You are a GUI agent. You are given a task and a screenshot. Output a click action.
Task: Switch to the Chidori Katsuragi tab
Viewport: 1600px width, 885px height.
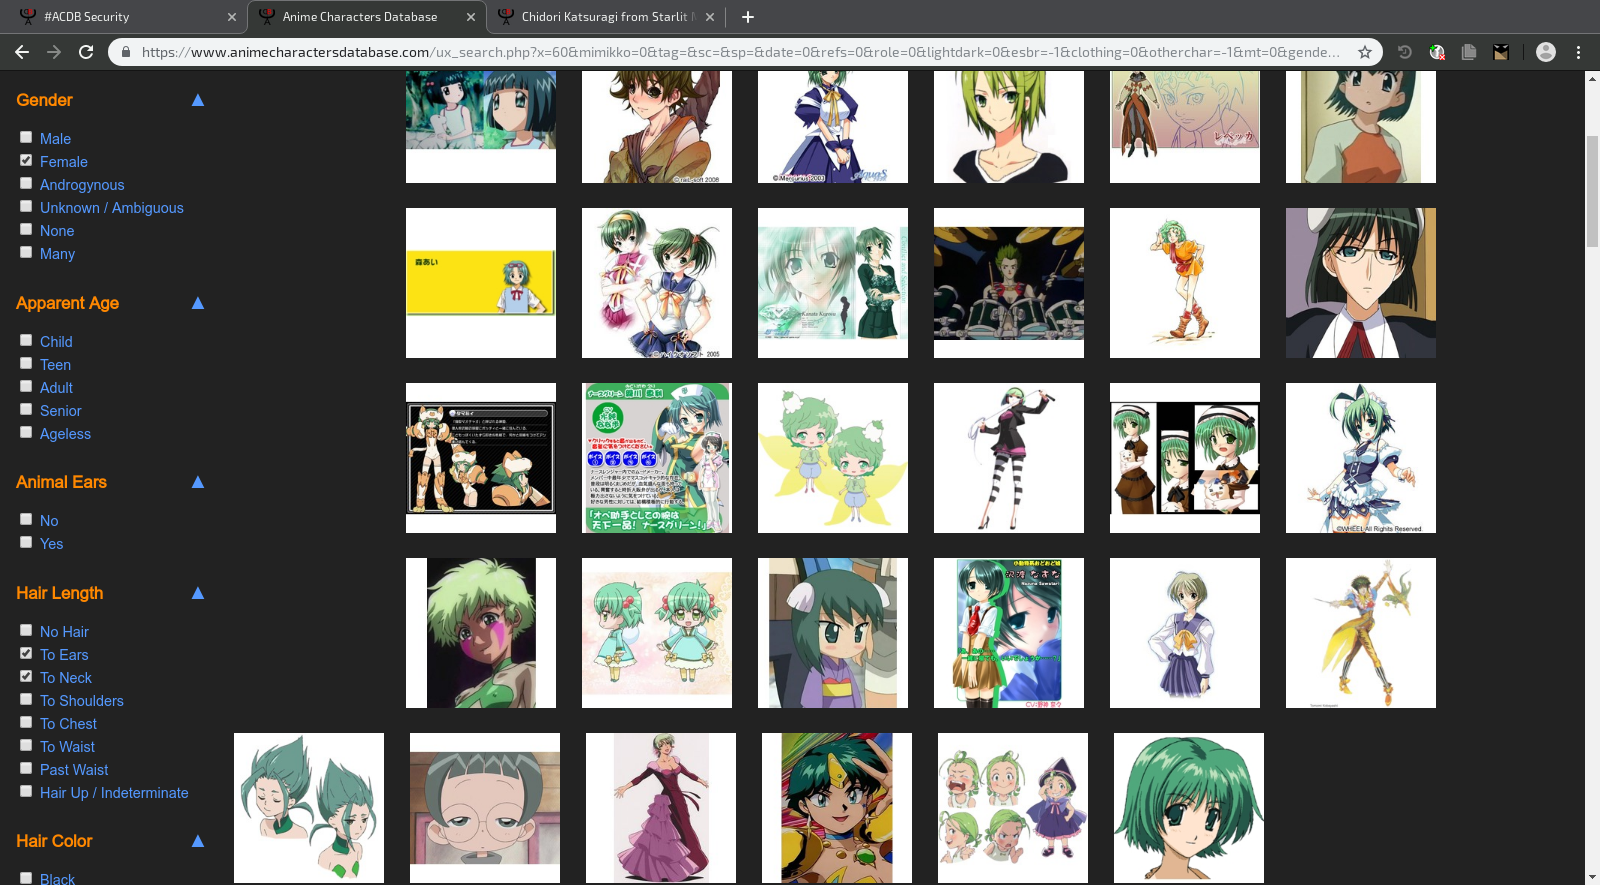pyautogui.click(x=606, y=17)
